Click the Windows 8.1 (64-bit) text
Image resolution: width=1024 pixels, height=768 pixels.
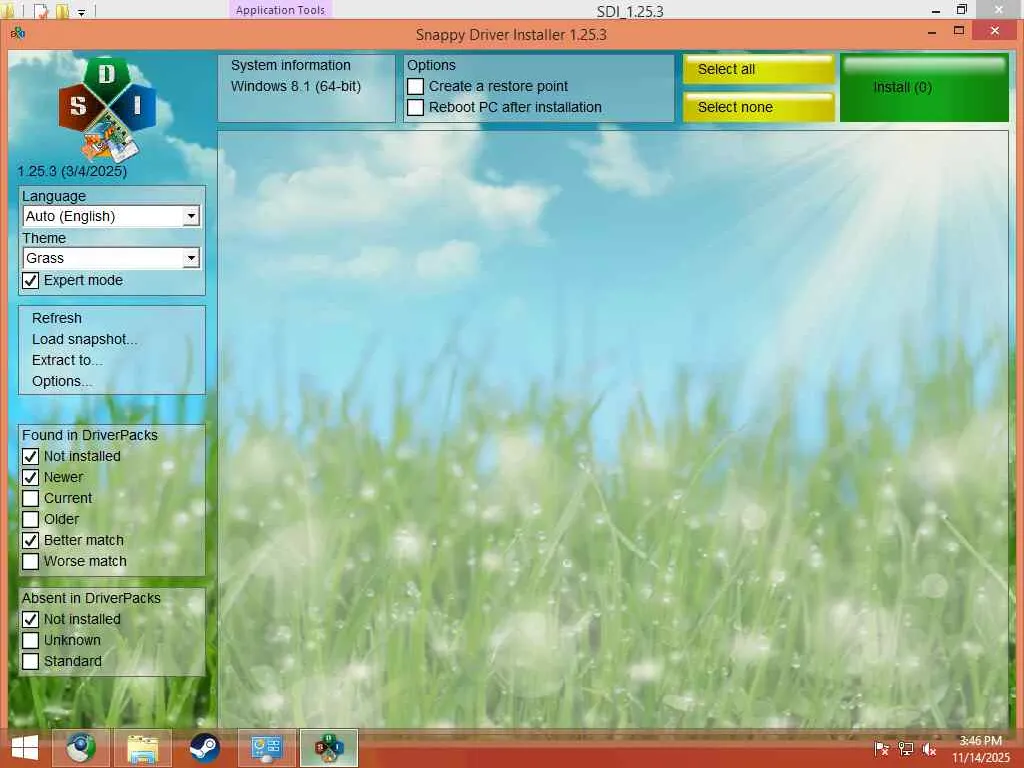[x=296, y=86]
